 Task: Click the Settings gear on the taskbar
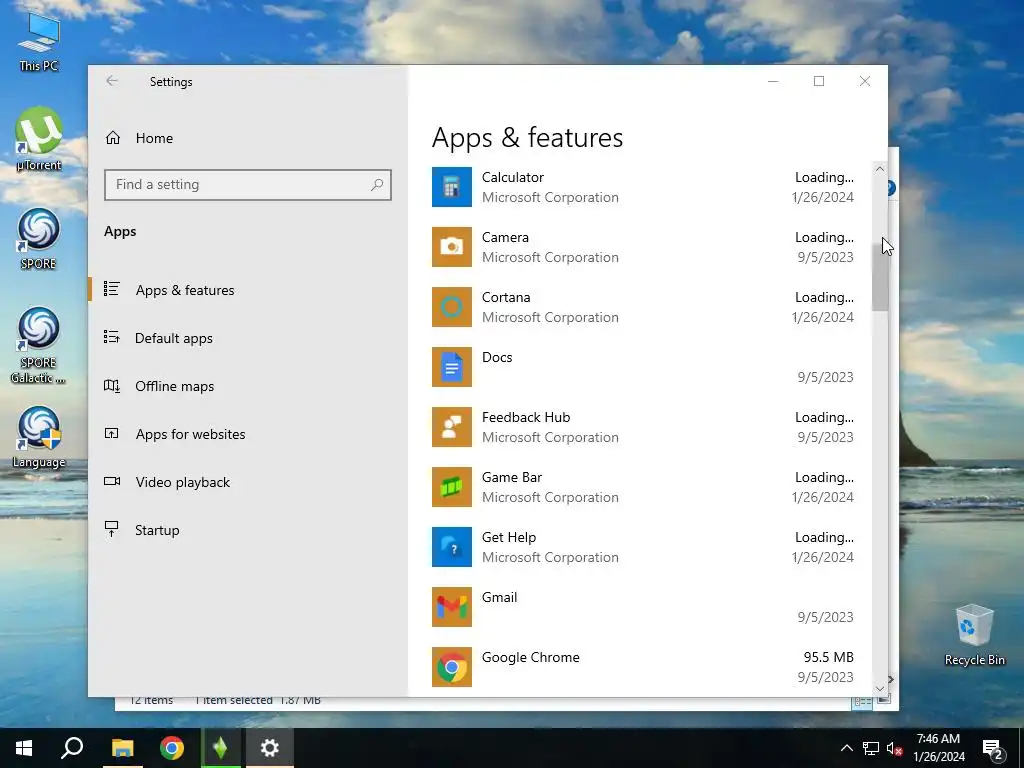pos(270,748)
